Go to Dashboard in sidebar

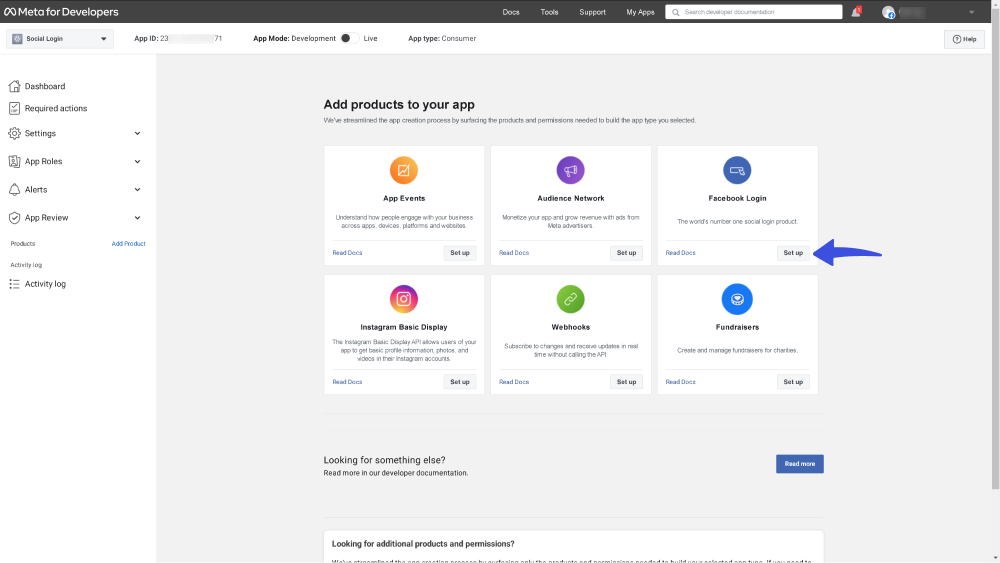45,86
